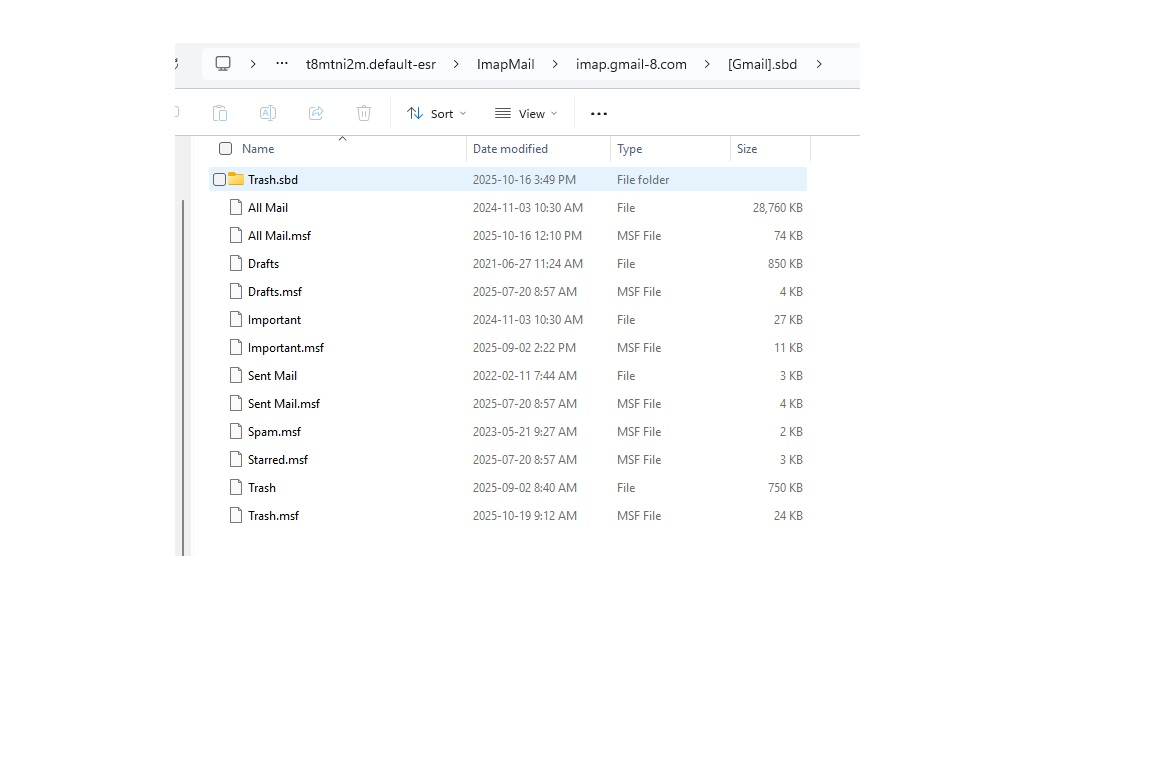Sort by the Size column header
This screenshot has width=1152, height=758.
[747, 148]
